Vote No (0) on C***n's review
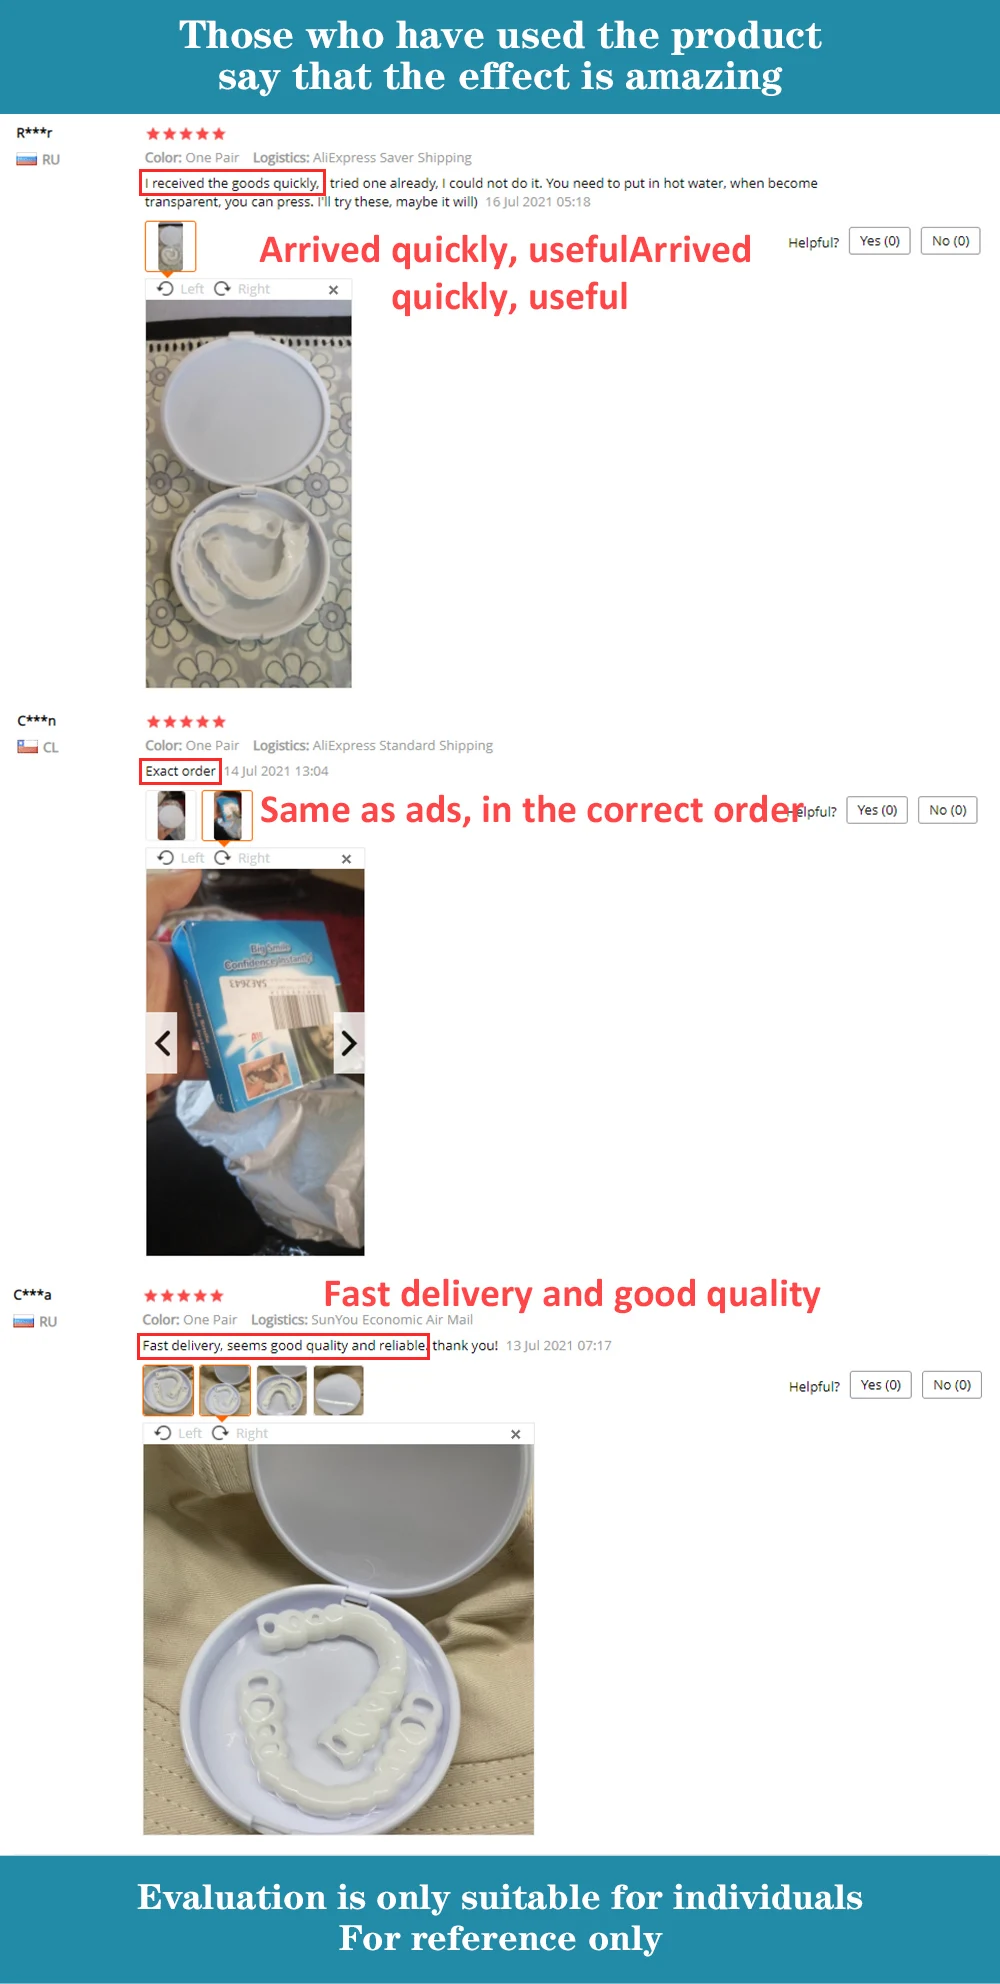This screenshot has height=1984, width=1000. click(948, 810)
